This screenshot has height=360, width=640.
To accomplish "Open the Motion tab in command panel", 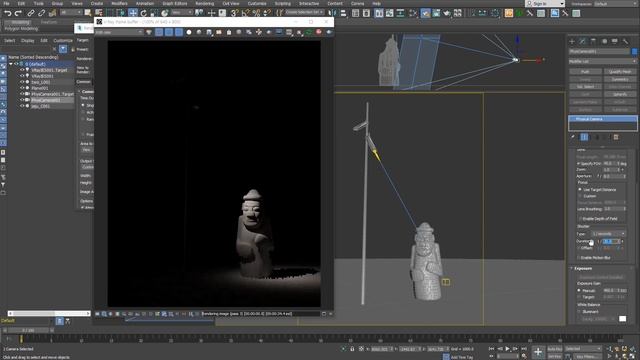I will 604,41.
